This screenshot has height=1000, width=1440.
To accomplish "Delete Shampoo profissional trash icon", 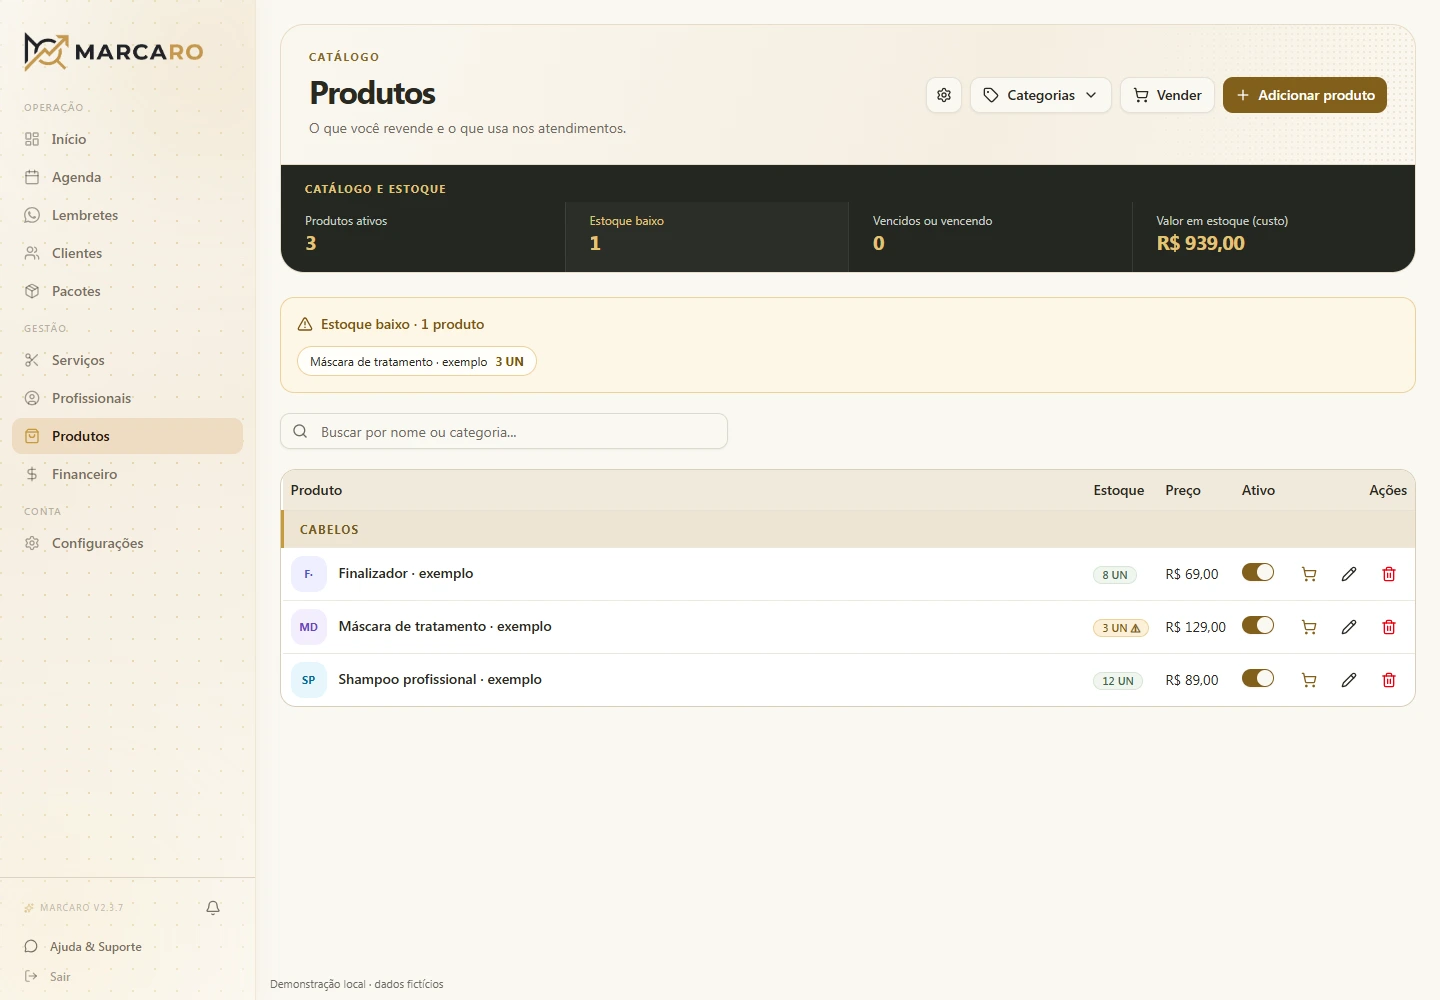I will click(1389, 680).
